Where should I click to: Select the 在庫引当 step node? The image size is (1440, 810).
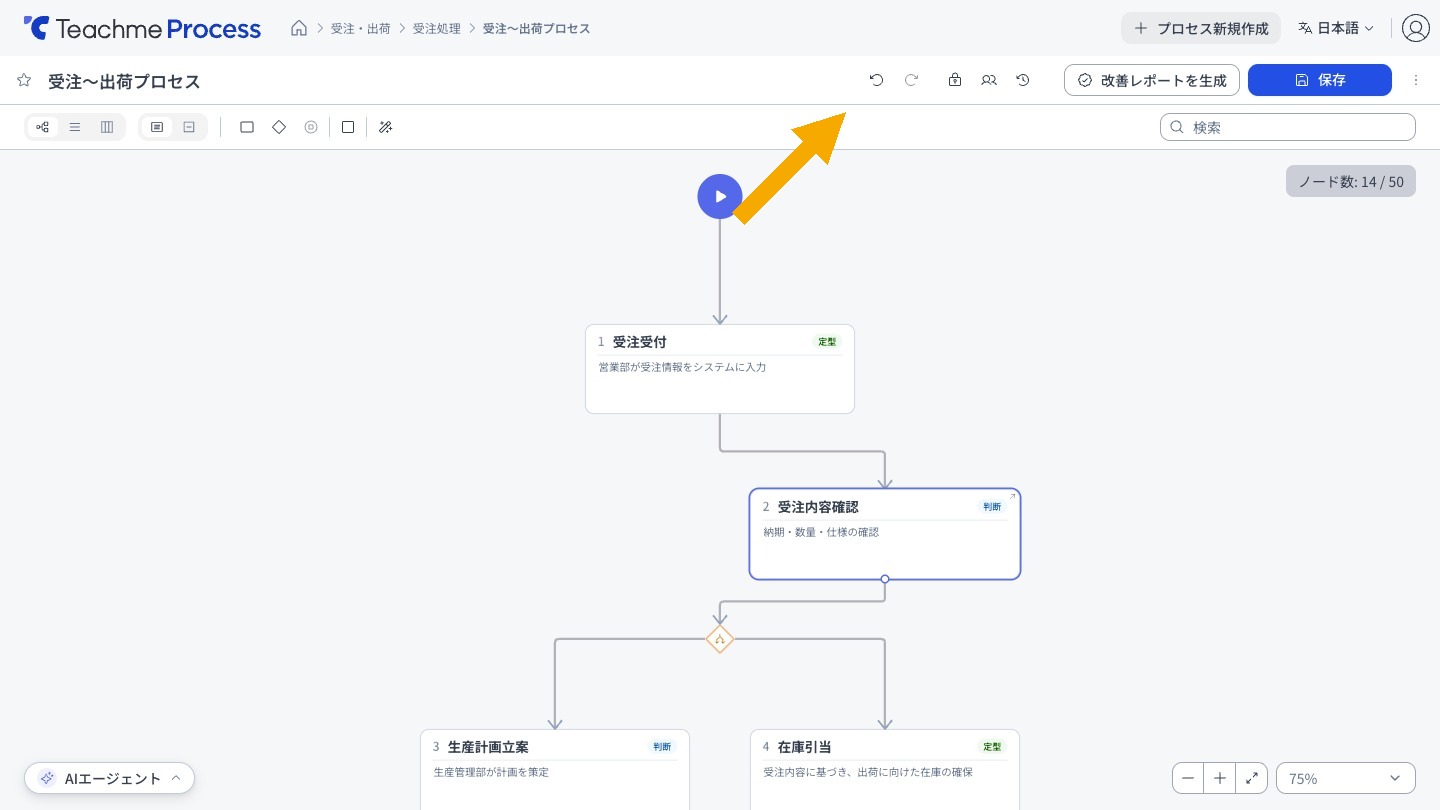(x=885, y=770)
